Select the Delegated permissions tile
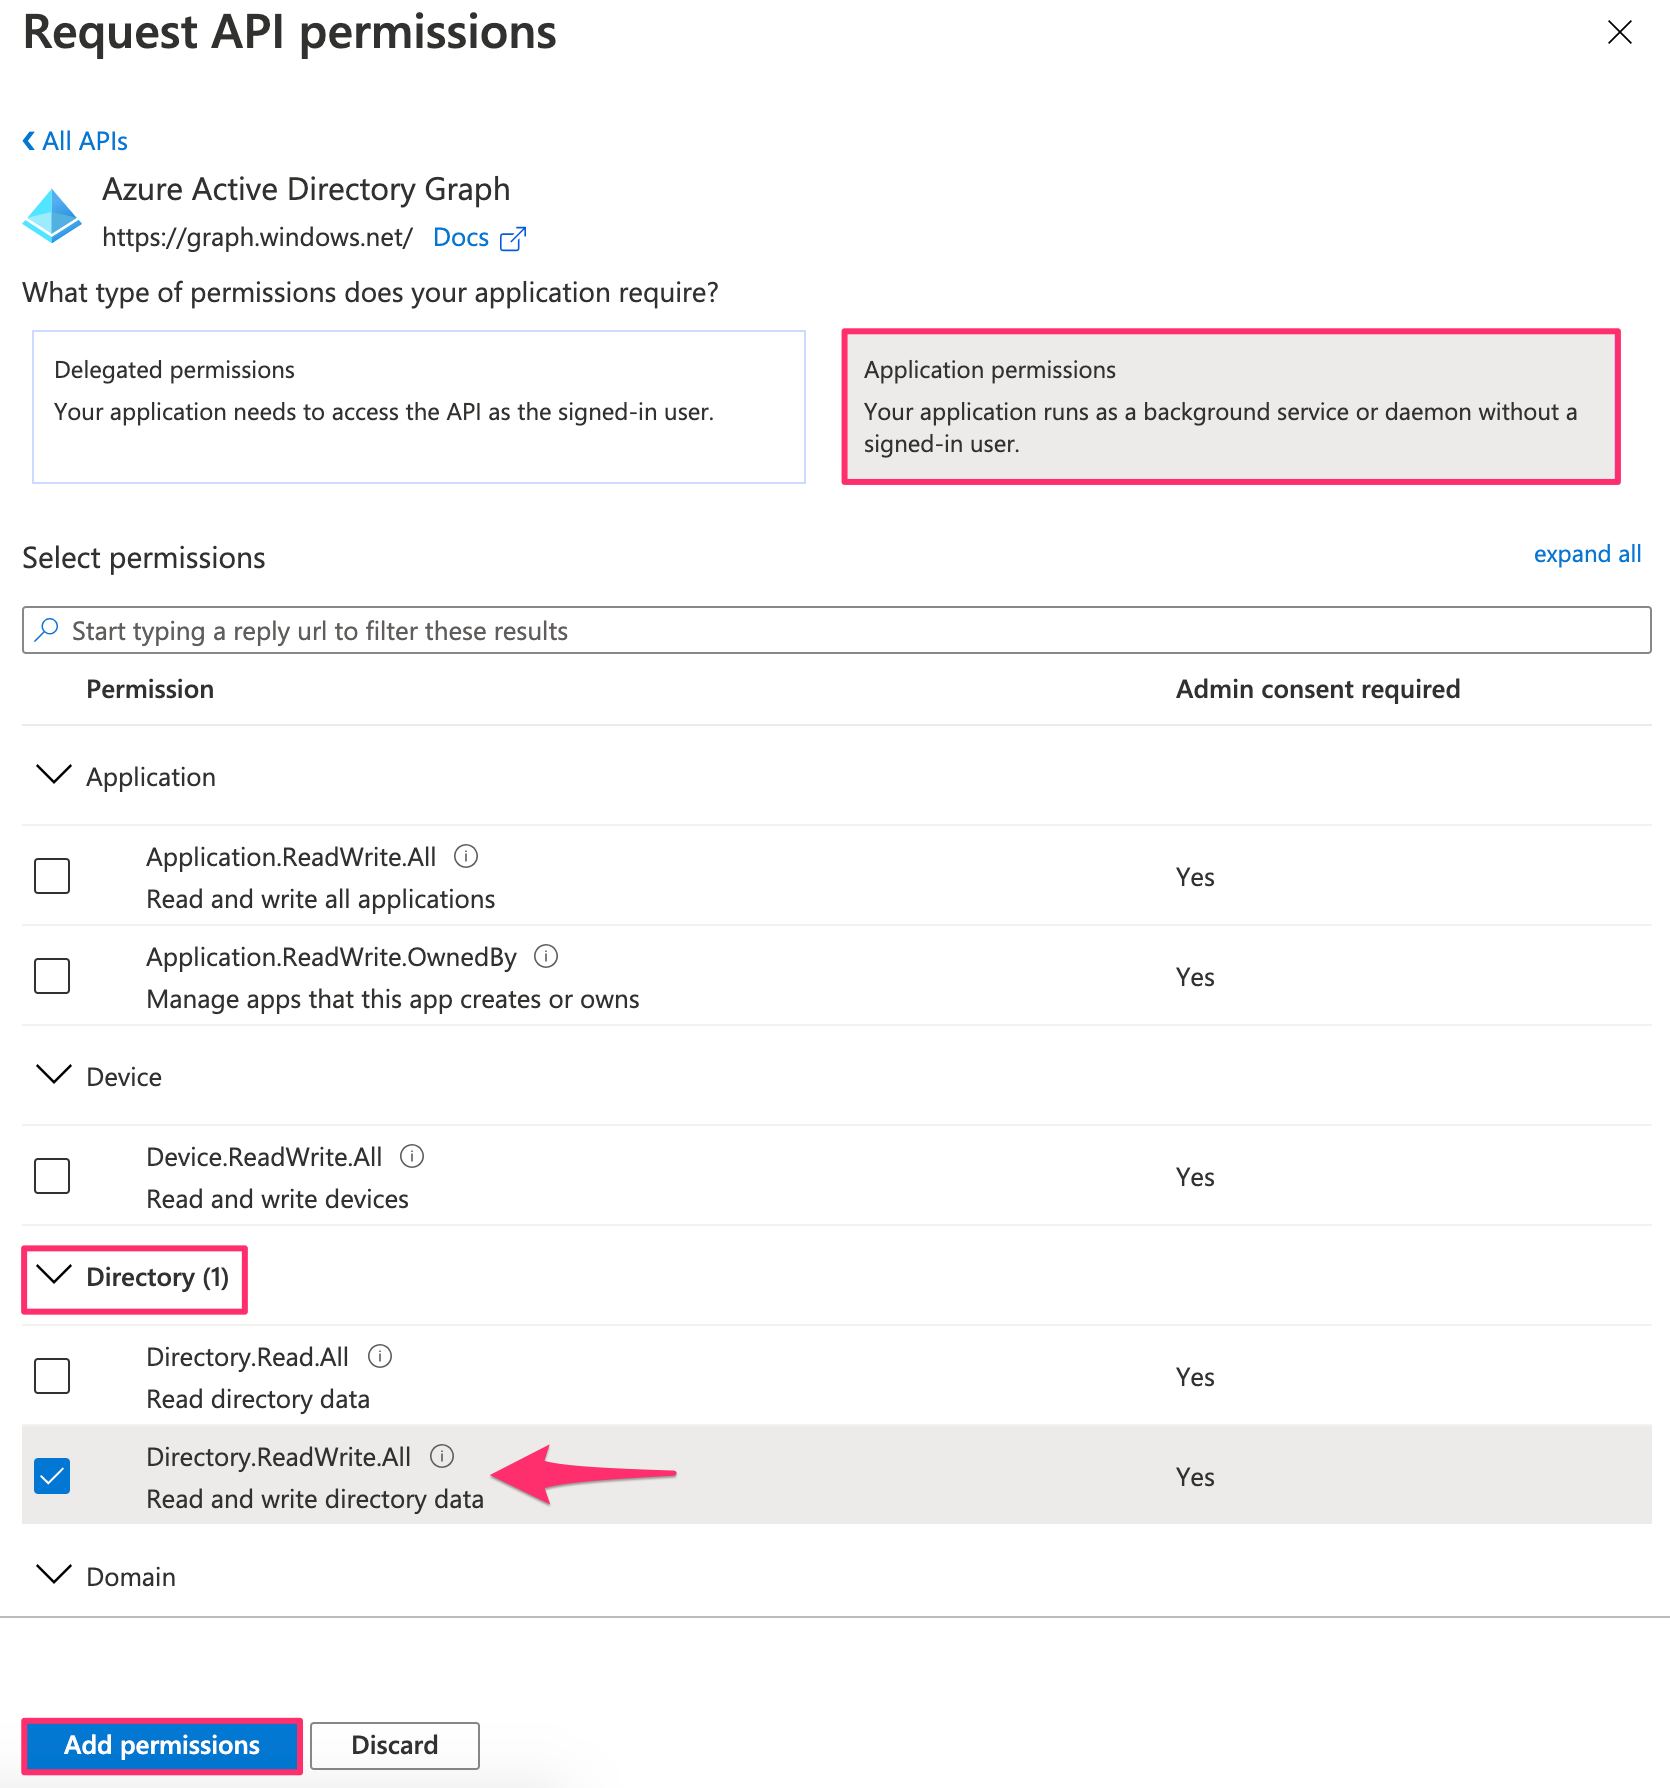Image resolution: width=1670 pixels, height=1788 pixels. pos(418,407)
